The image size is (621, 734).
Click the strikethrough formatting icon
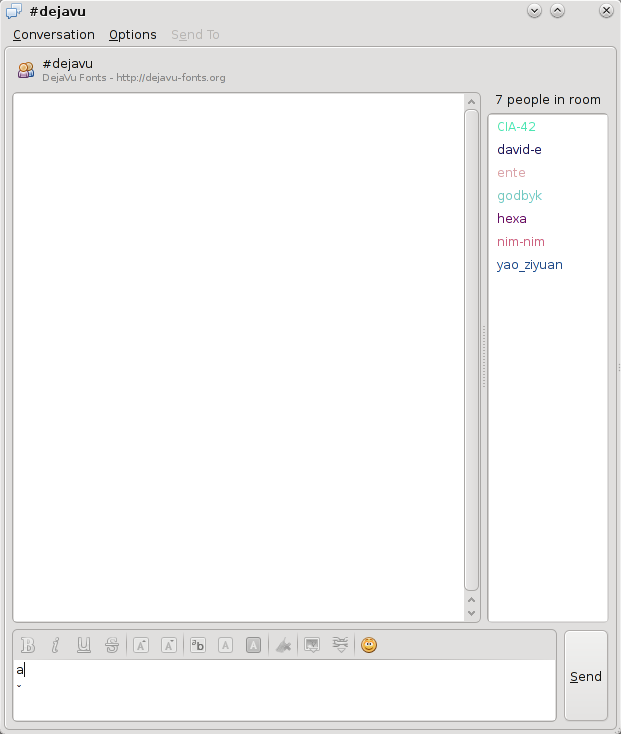click(x=112, y=645)
